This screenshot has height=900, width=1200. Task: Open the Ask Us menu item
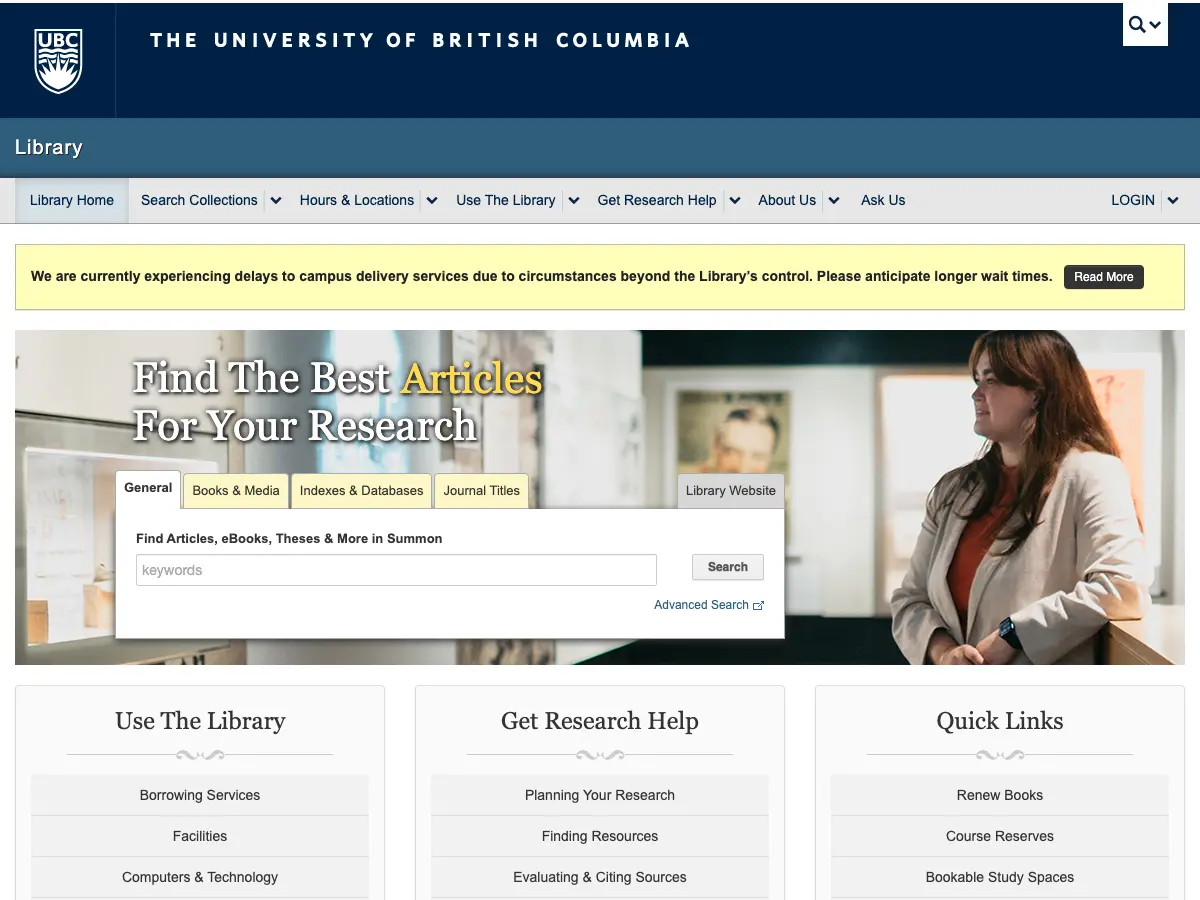coord(883,201)
